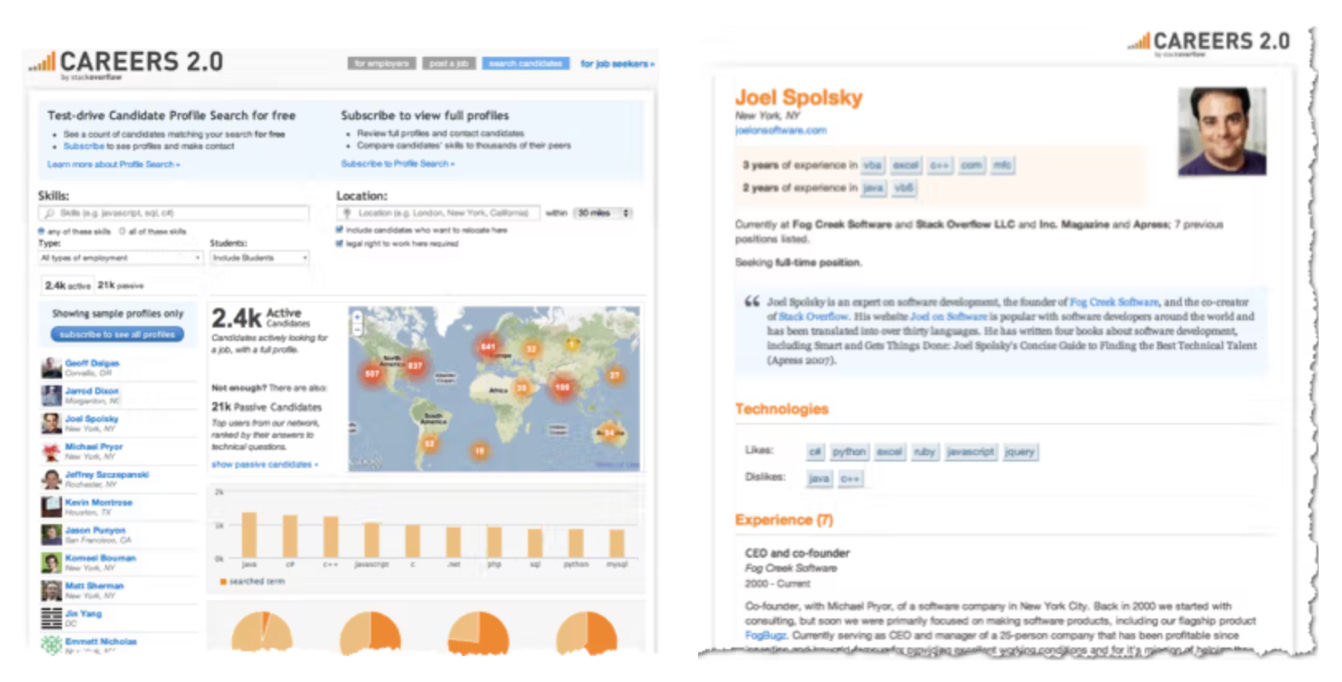Open the 'for employers' nav item
Screen dimensions: 1342x682
point(381,63)
